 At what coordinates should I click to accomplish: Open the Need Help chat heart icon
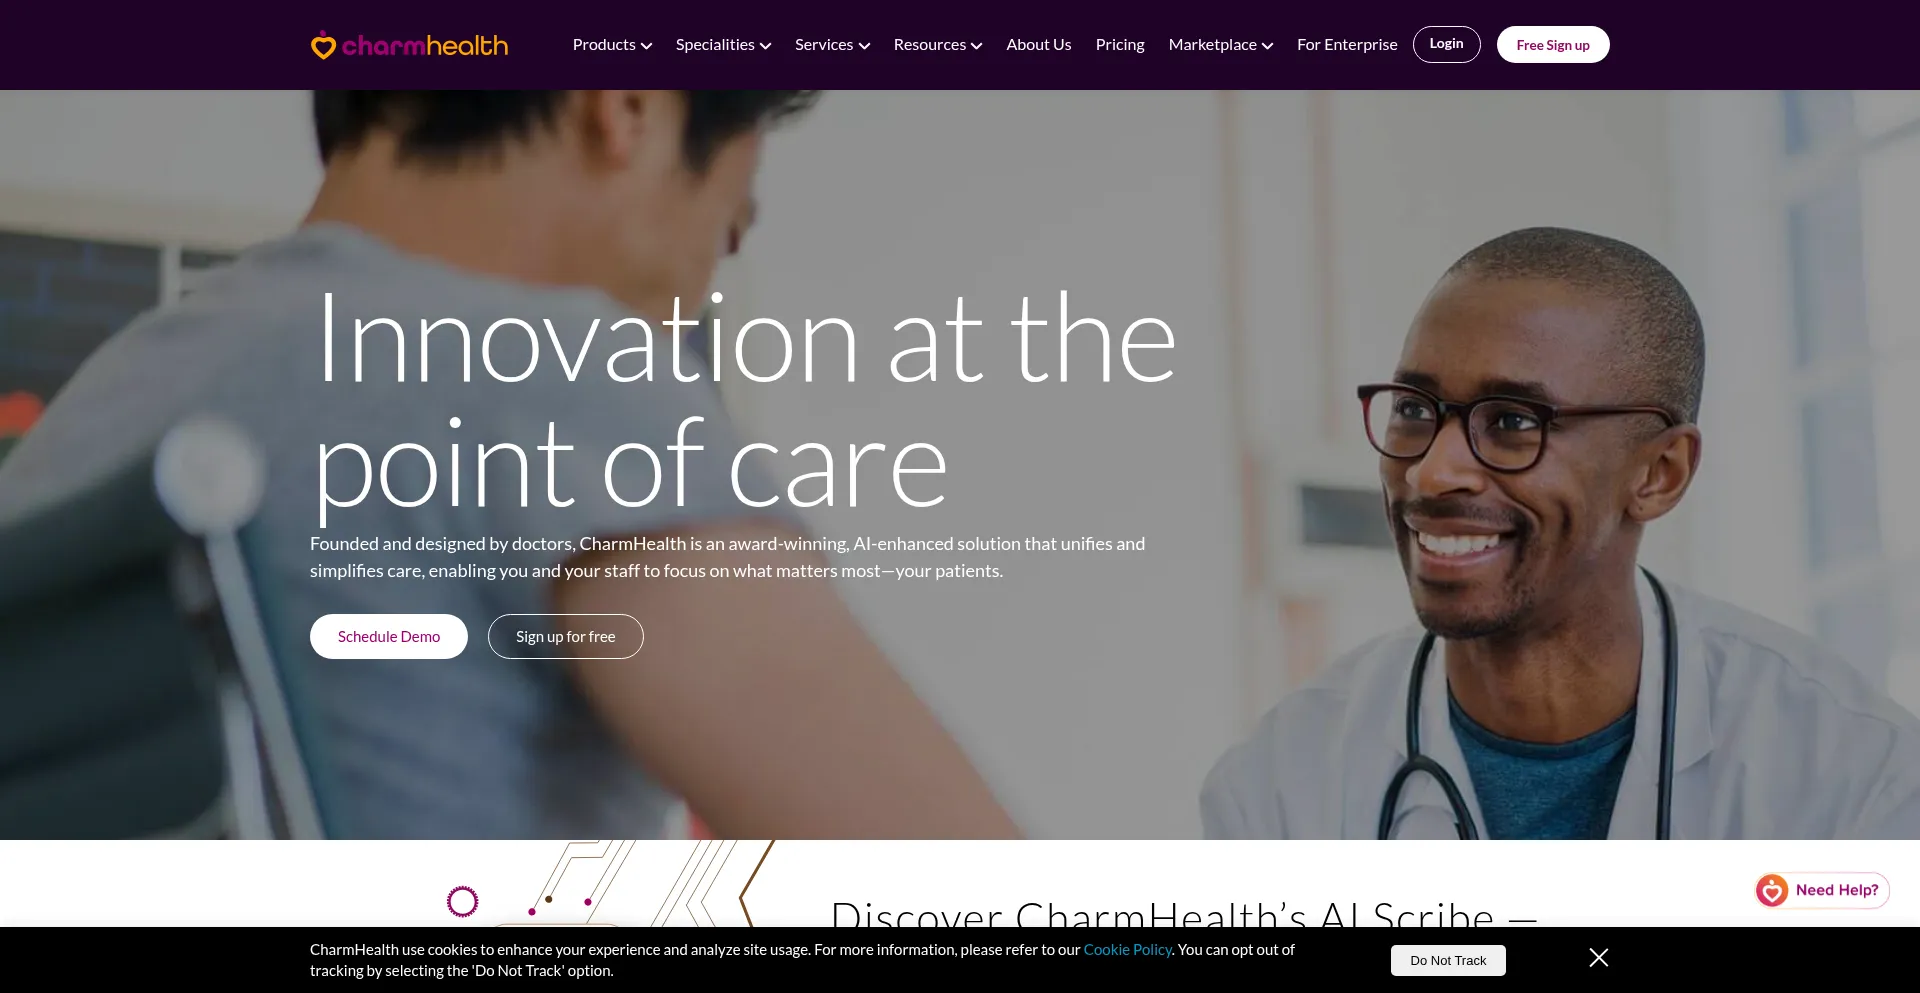pos(1772,890)
